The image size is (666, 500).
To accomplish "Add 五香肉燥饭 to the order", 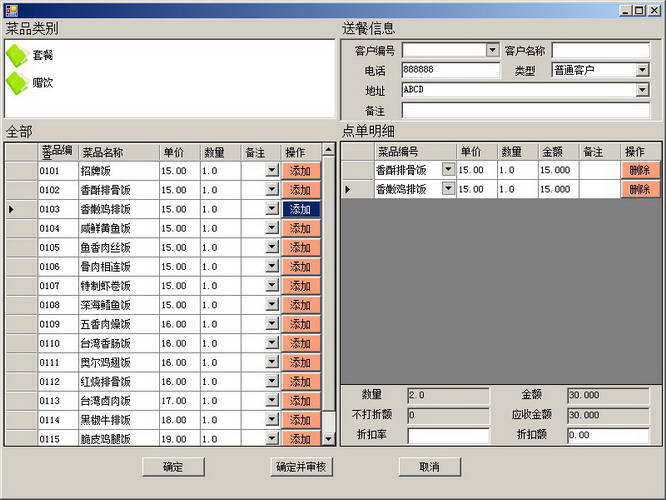I will pyautogui.click(x=301, y=324).
